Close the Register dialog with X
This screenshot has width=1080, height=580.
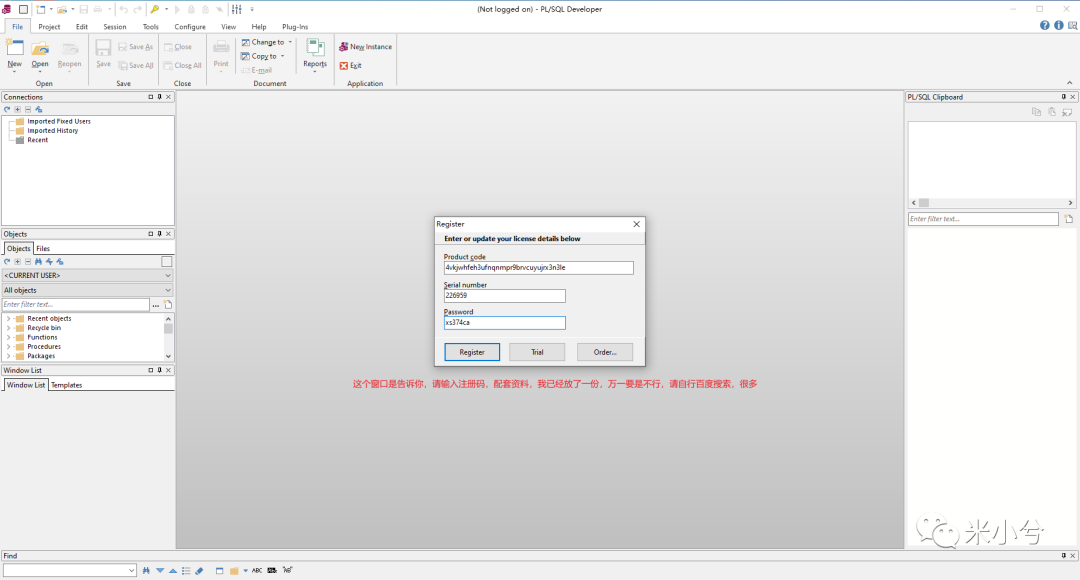636,225
